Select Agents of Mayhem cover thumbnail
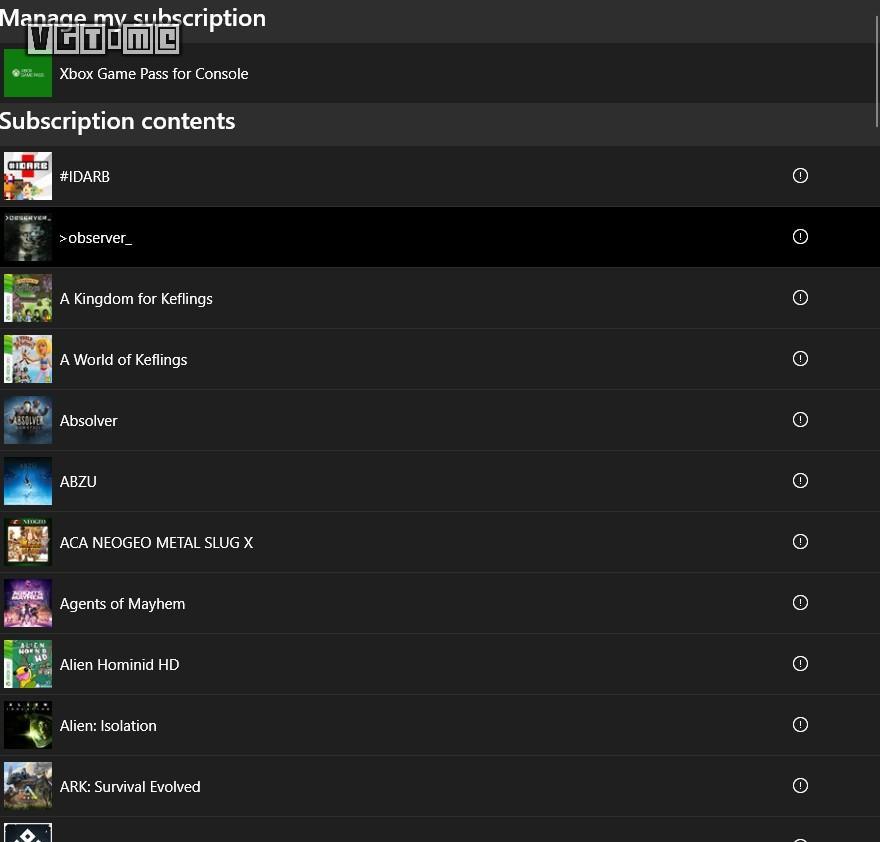Screen dimensions: 880x842 click(28, 603)
